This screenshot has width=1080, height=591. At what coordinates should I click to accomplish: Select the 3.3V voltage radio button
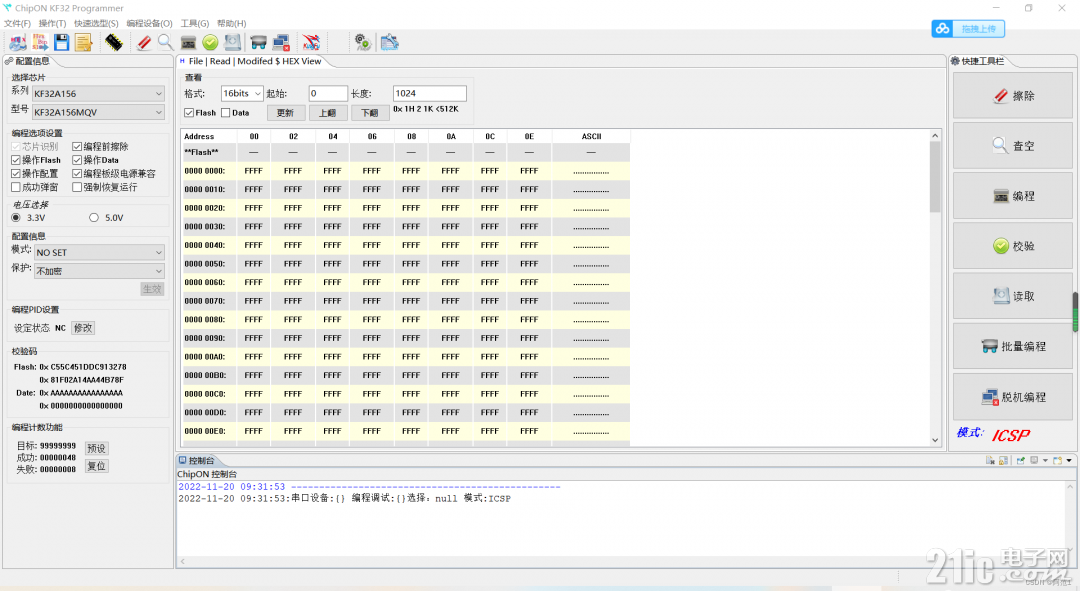click(x=16, y=218)
